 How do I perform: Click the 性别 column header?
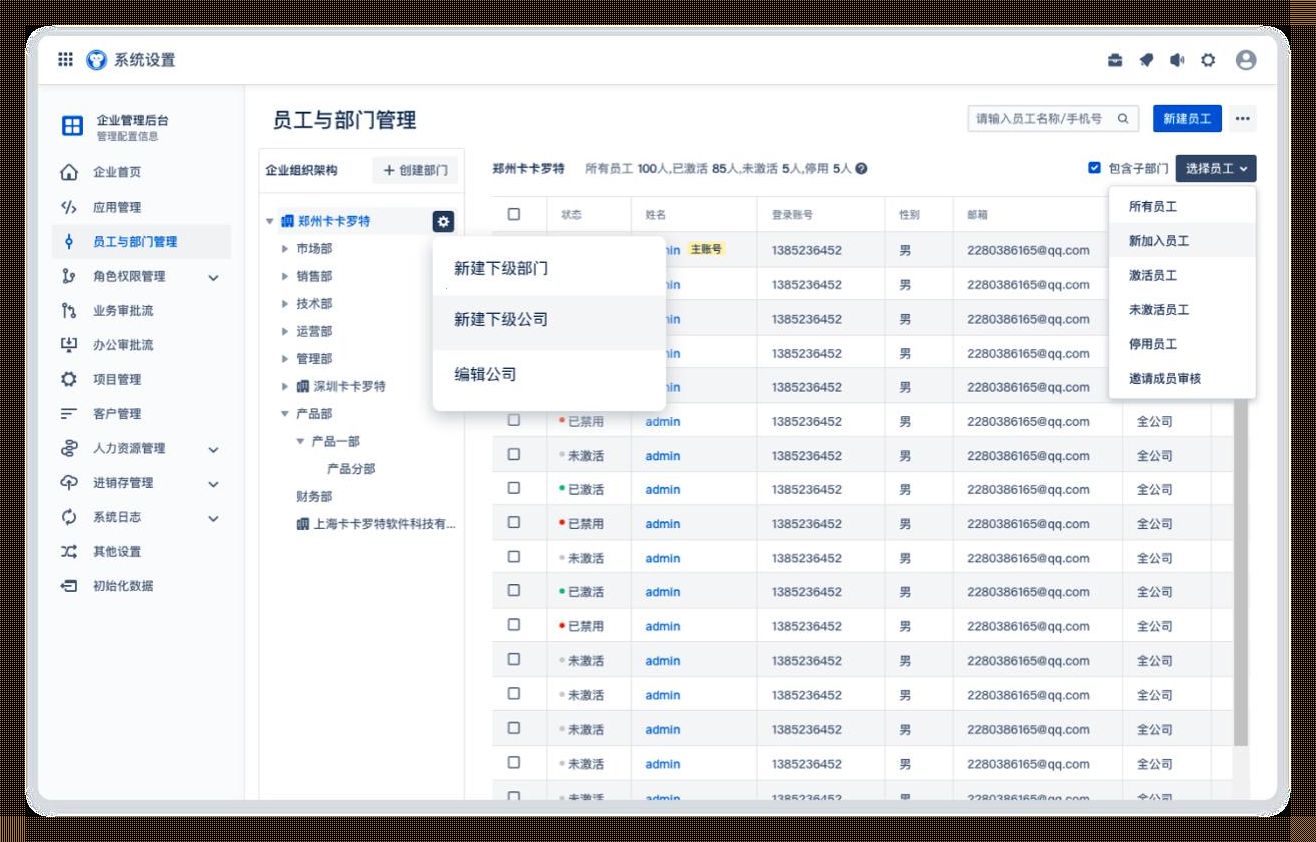(909, 215)
